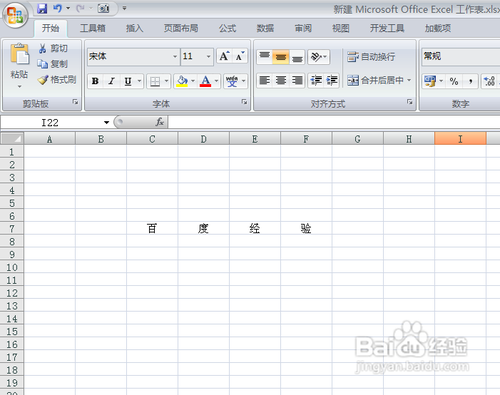This screenshot has height=395, width=500.
Task: Click the 剪切 cut button
Action: (x=53, y=48)
